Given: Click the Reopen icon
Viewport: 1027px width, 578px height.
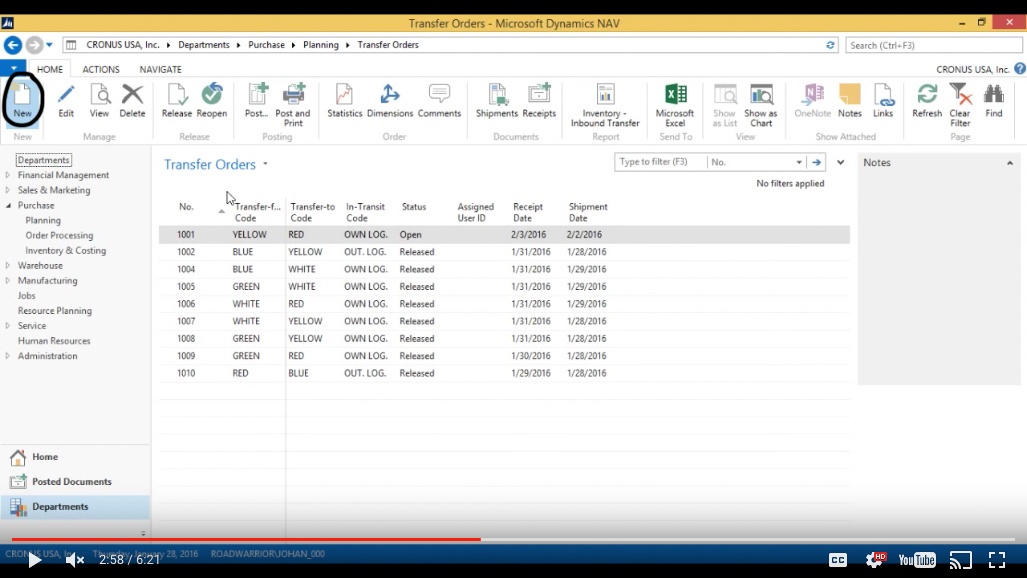Looking at the screenshot, I should pos(212,94).
